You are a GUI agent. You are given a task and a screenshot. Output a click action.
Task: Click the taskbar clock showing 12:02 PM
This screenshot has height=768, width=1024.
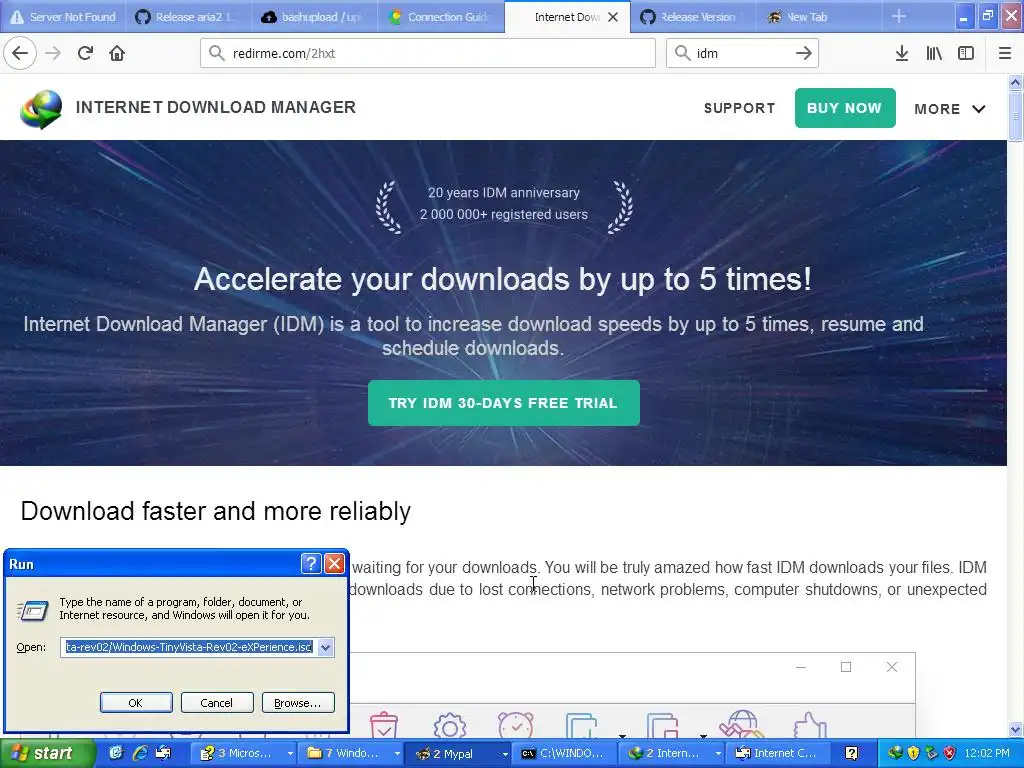tap(987, 753)
